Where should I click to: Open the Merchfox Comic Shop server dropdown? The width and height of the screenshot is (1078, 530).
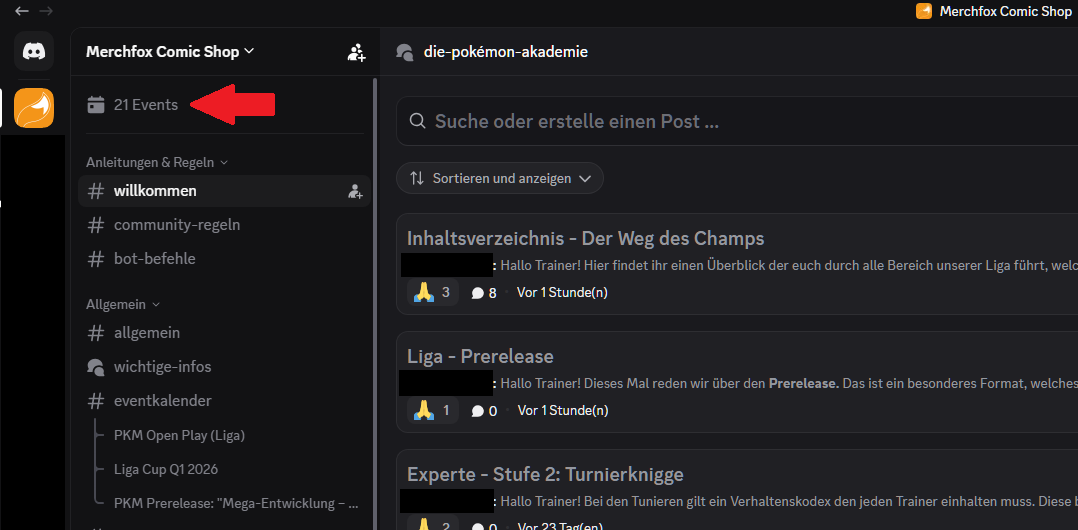click(x=170, y=52)
